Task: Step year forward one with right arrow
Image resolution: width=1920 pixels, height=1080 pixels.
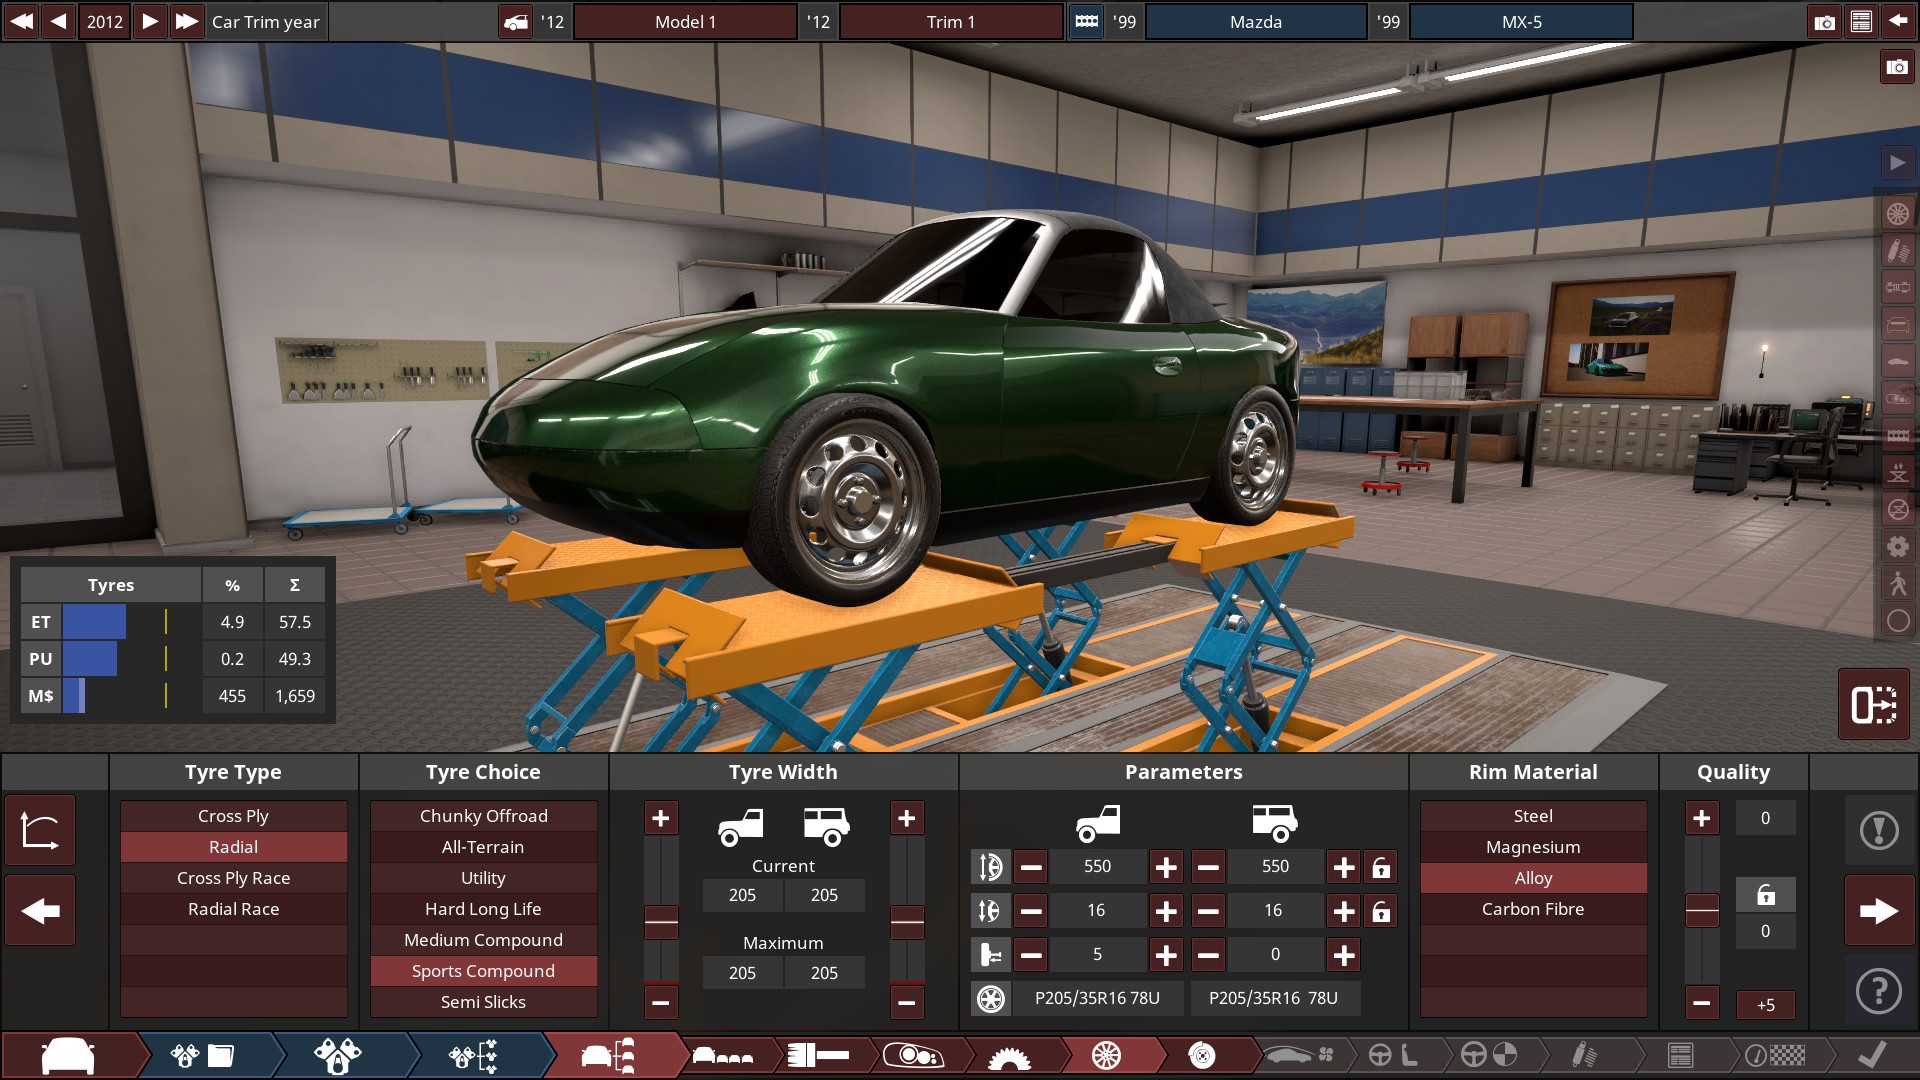Action: pyautogui.click(x=149, y=21)
